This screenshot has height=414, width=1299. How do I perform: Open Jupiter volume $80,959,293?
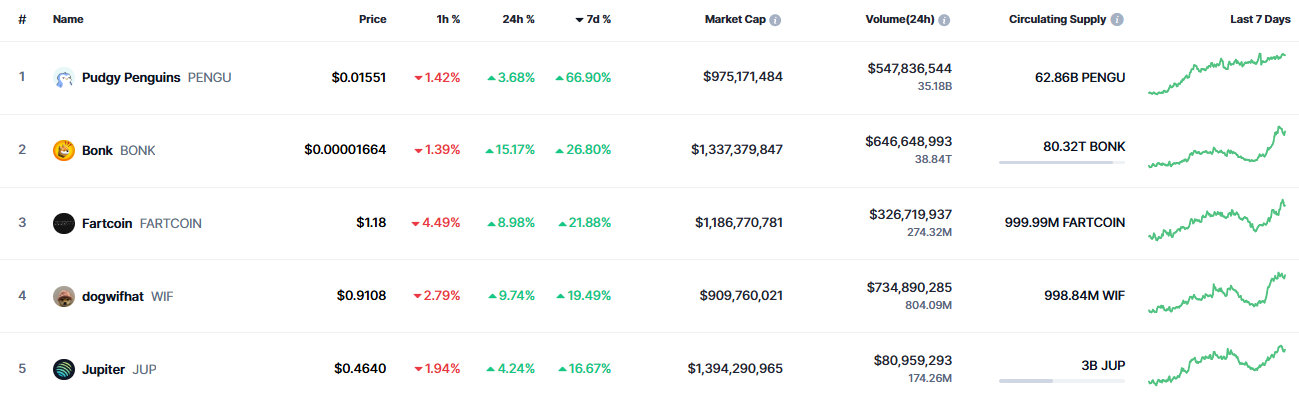(913, 361)
